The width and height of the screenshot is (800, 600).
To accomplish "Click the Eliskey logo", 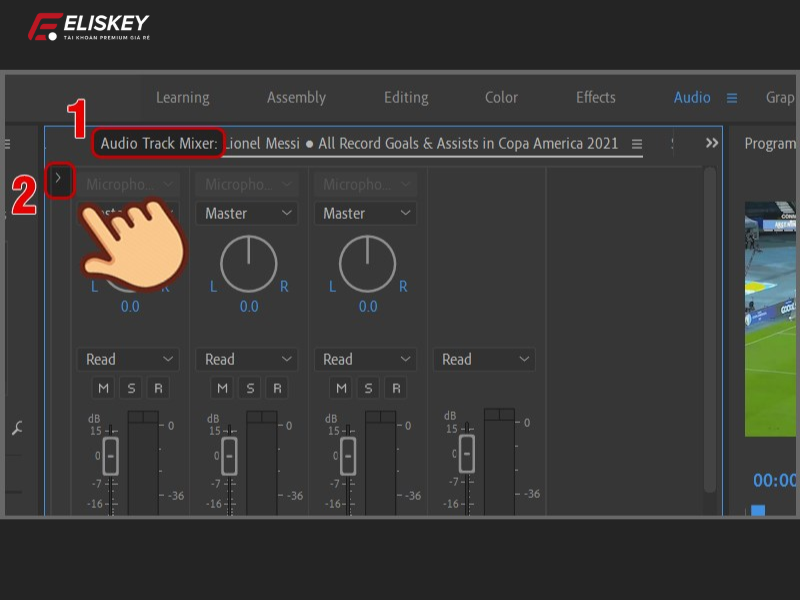I will pos(88,28).
